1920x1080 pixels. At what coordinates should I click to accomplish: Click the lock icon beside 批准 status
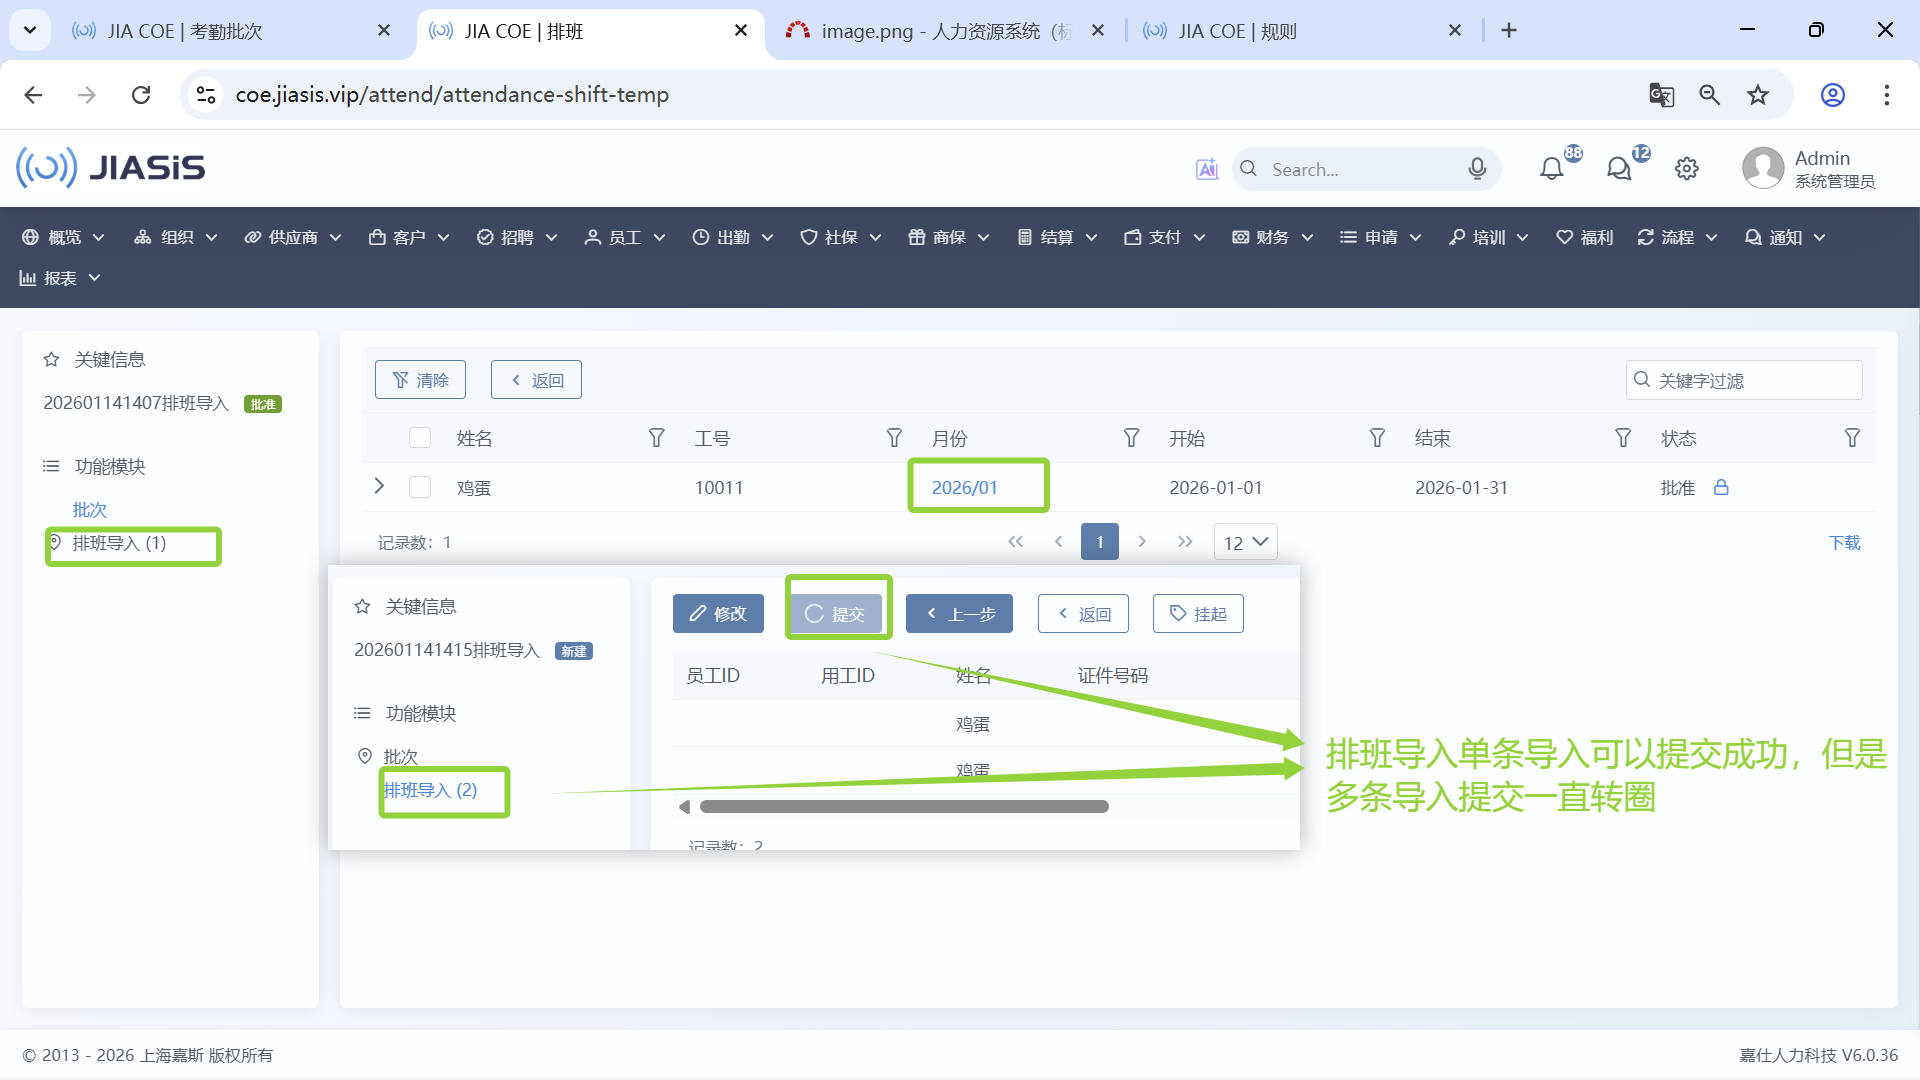tap(1721, 488)
